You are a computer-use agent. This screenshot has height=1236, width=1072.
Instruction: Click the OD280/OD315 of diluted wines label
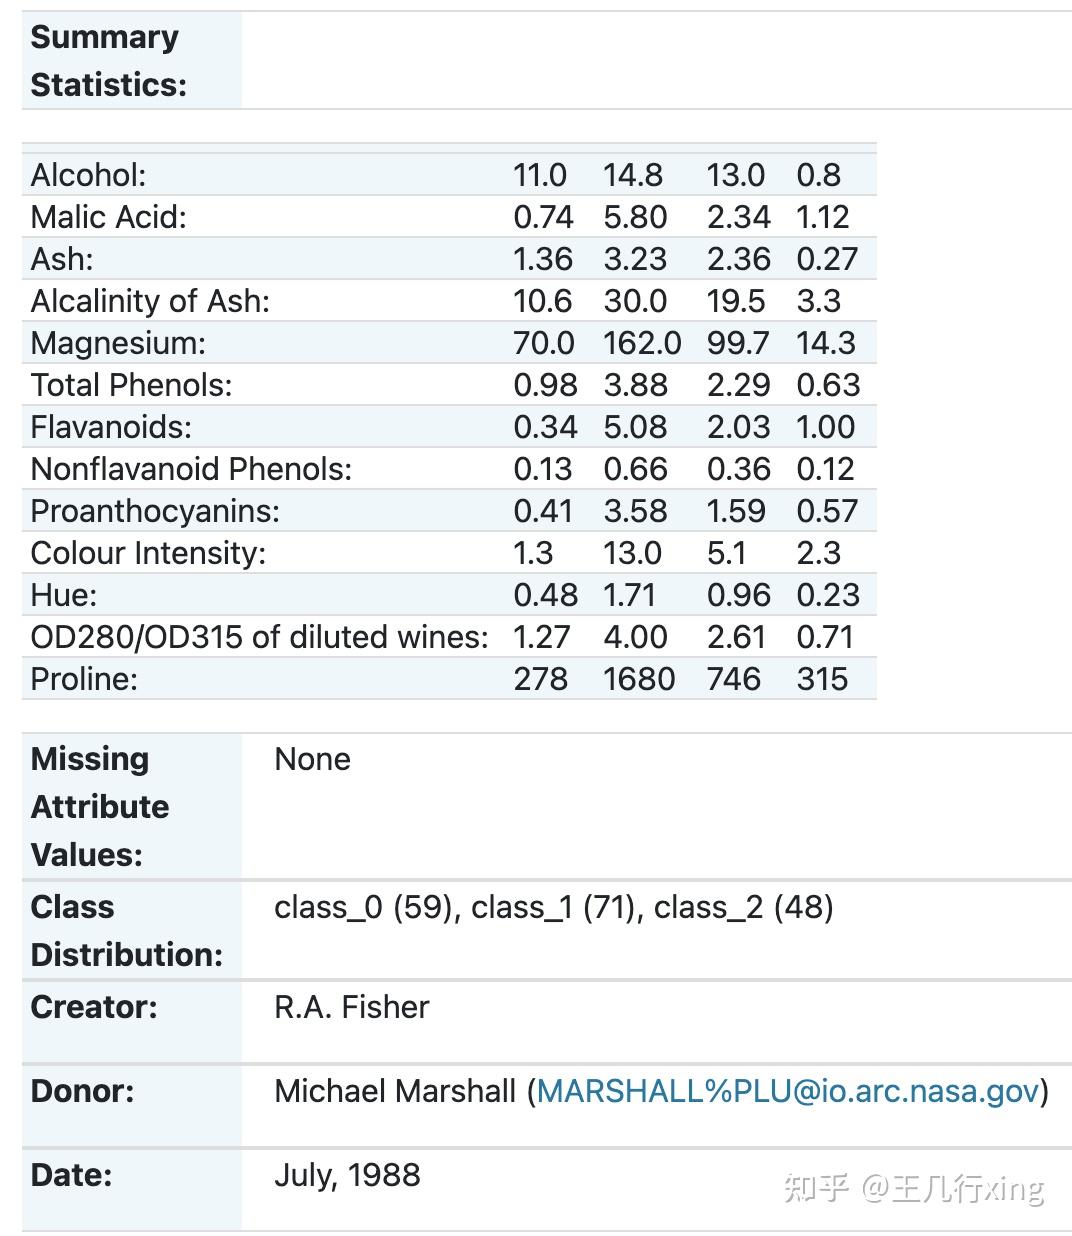(x=259, y=637)
